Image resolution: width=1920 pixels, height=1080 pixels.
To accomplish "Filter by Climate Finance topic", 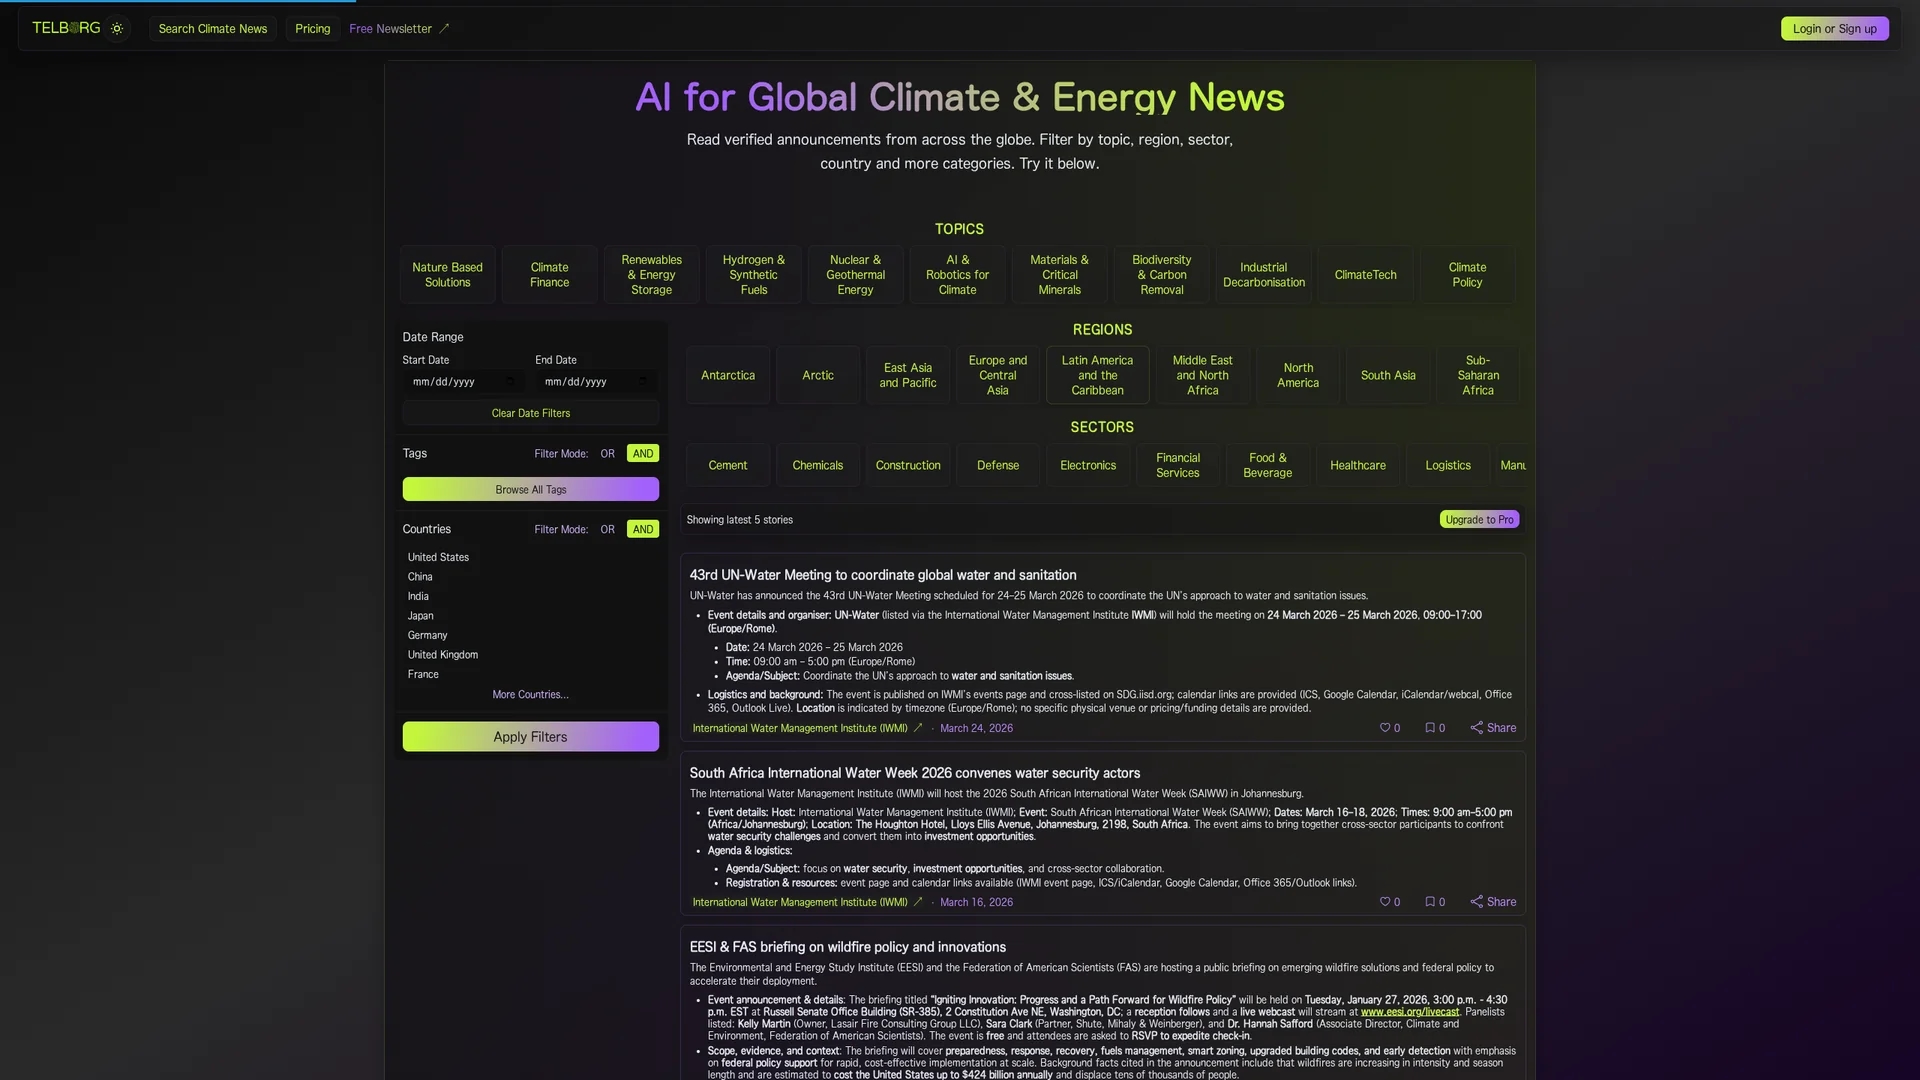I will 550,275.
